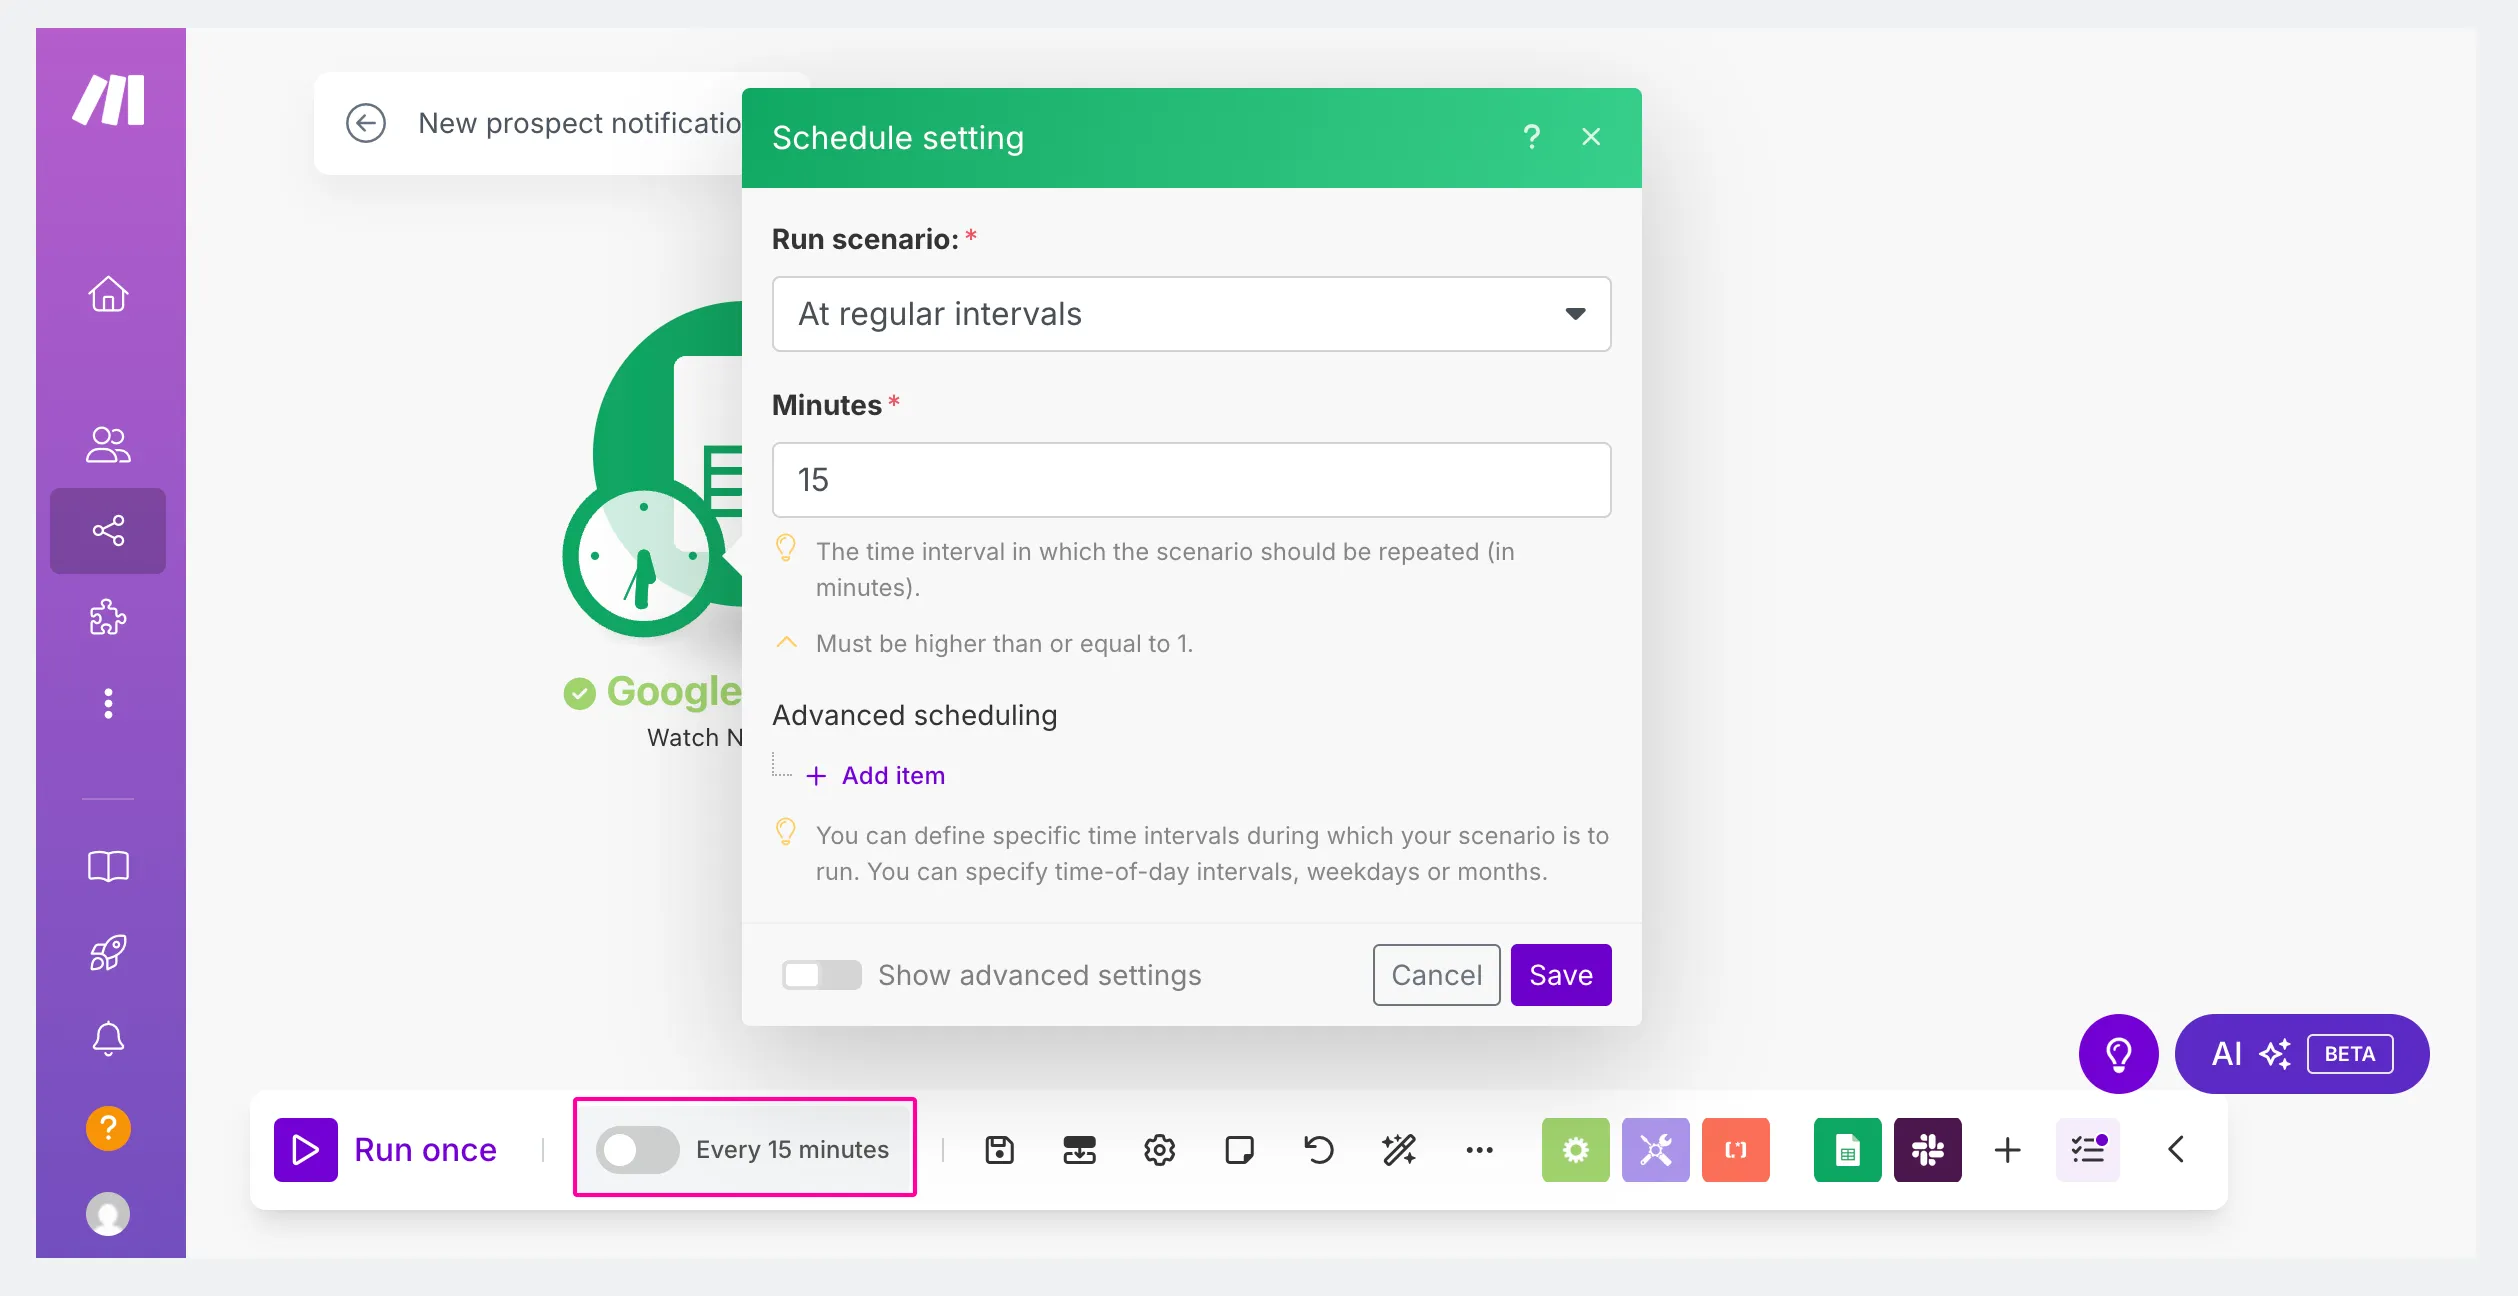Open the Templates puzzle piece icon
Image resolution: width=2518 pixels, height=1296 pixels.
(108, 617)
